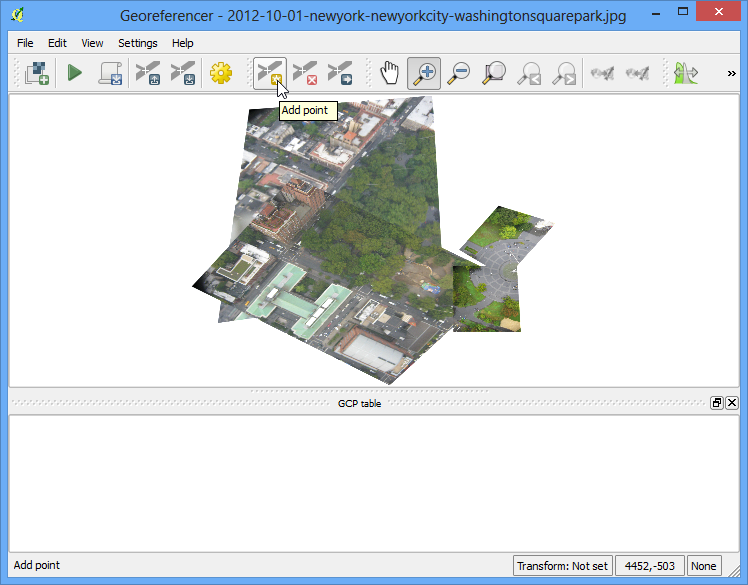Select the Add point tool
The height and width of the screenshot is (585, 748).
click(270, 73)
